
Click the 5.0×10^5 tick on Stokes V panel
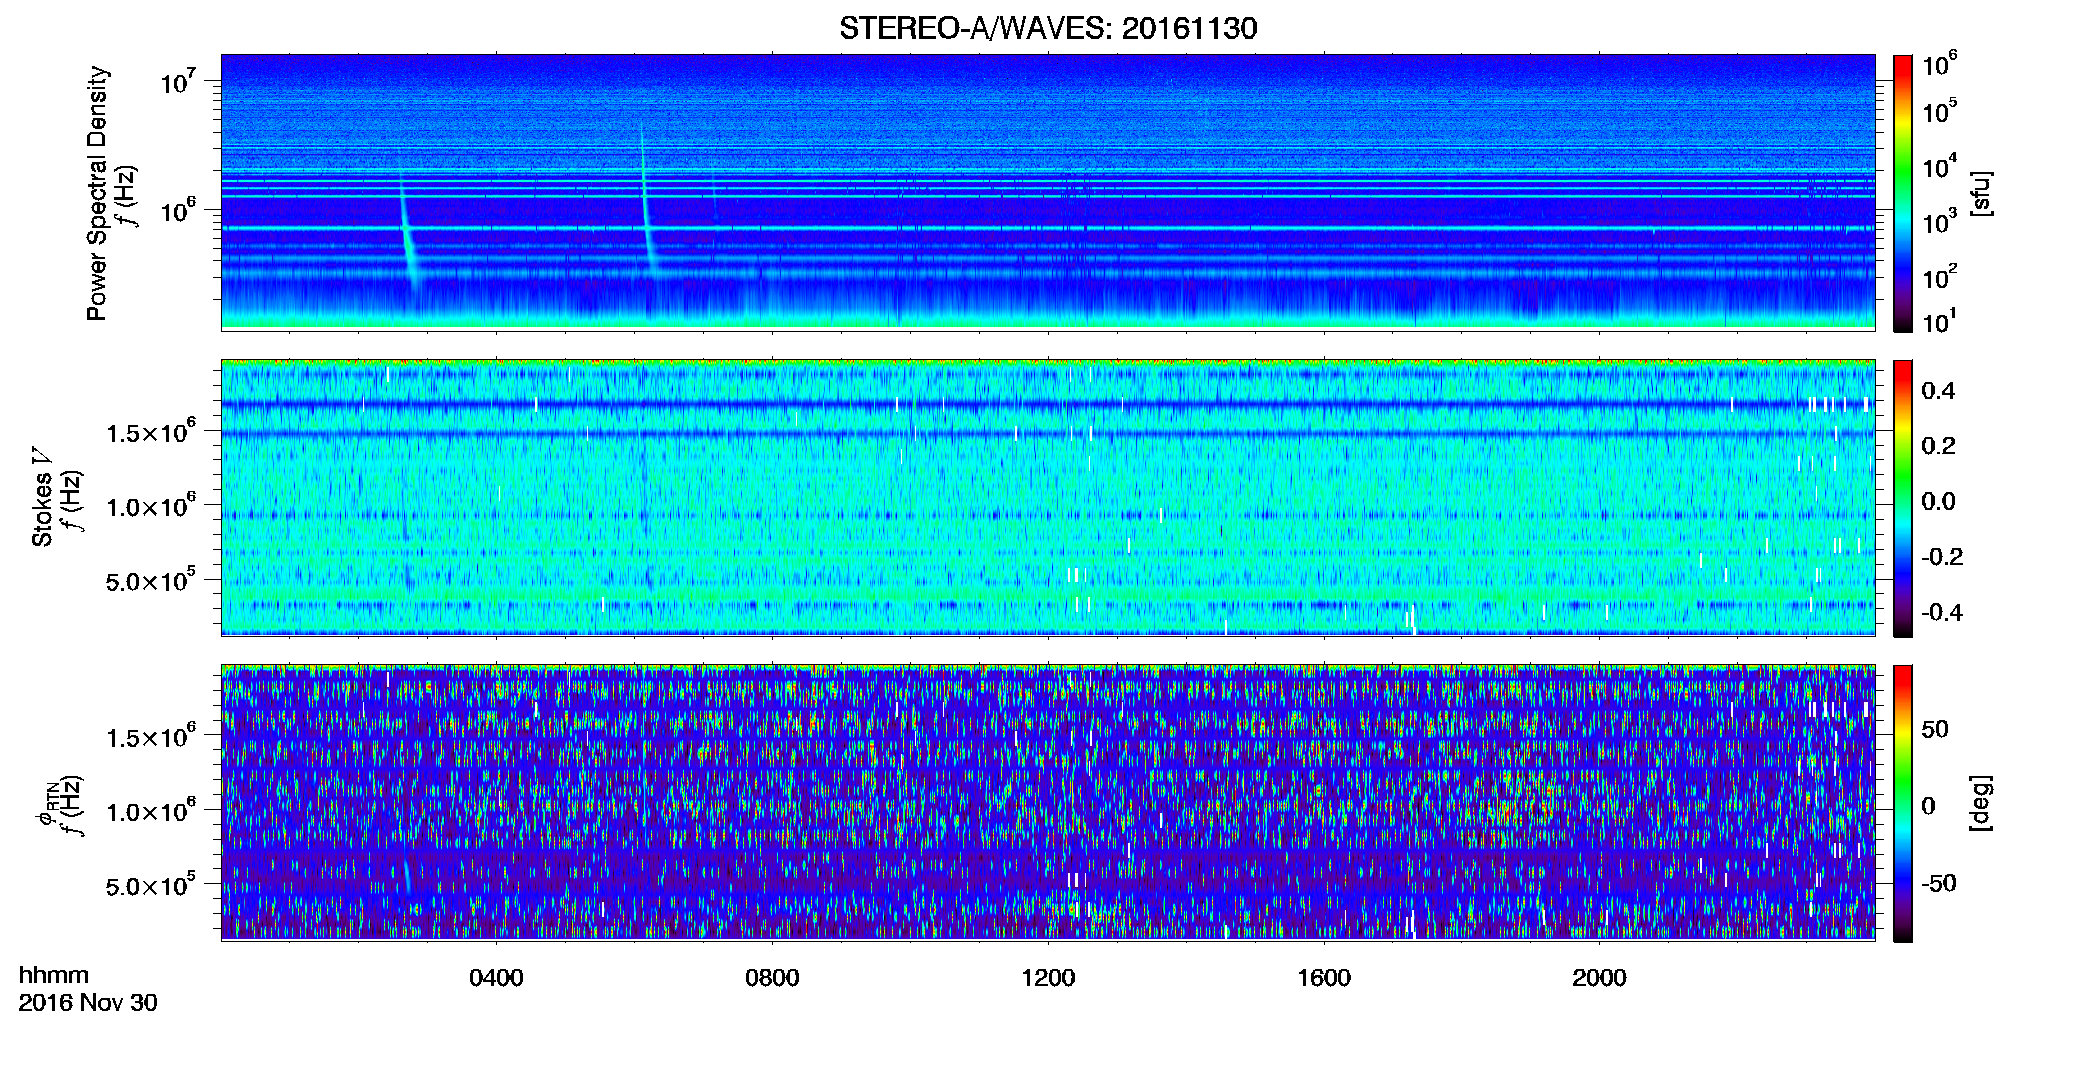click(x=150, y=580)
